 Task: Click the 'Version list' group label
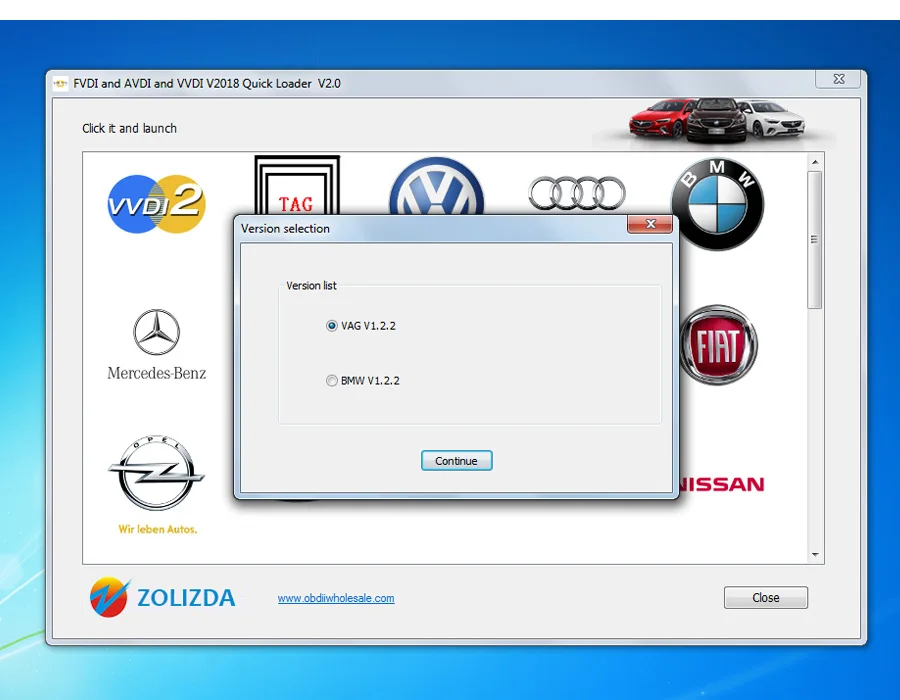[311, 286]
